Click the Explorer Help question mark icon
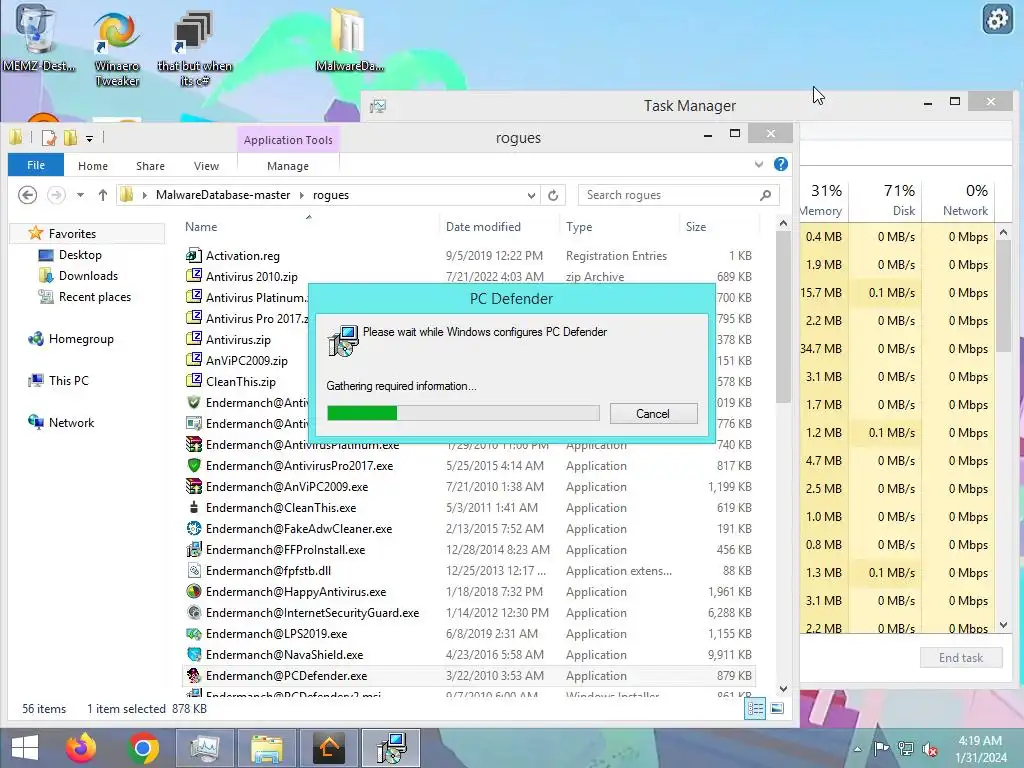The image size is (1024, 768). coord(780,165)
